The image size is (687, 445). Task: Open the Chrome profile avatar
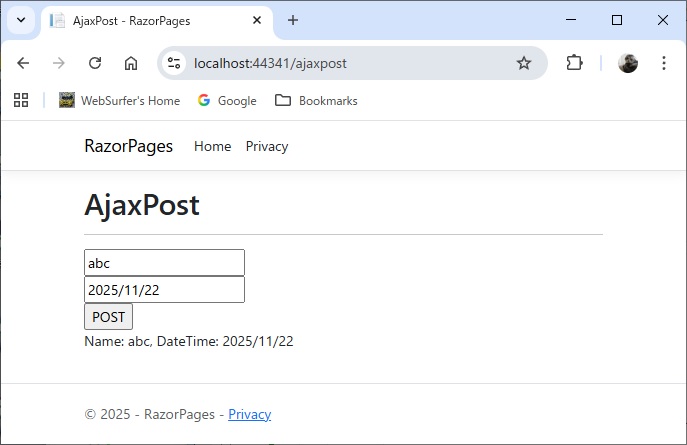(628, 63)
